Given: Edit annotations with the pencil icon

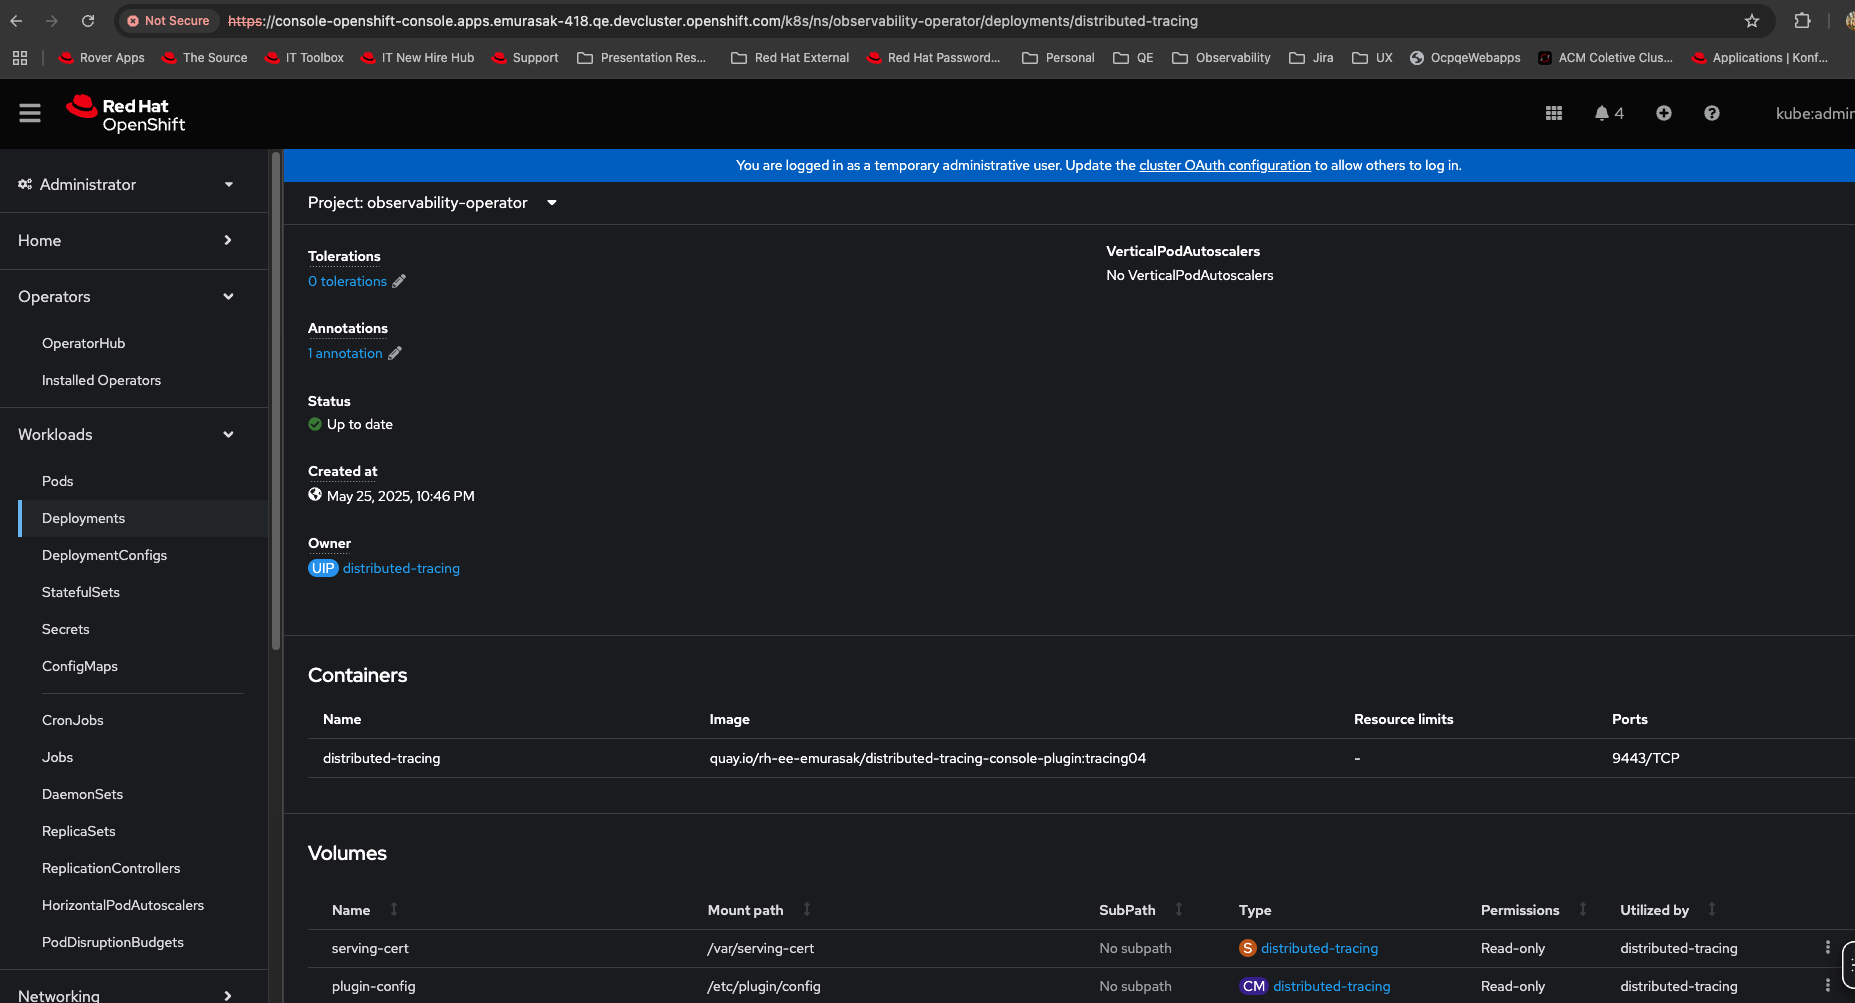Looking at the screenshot, I should (x=395, y=354).
